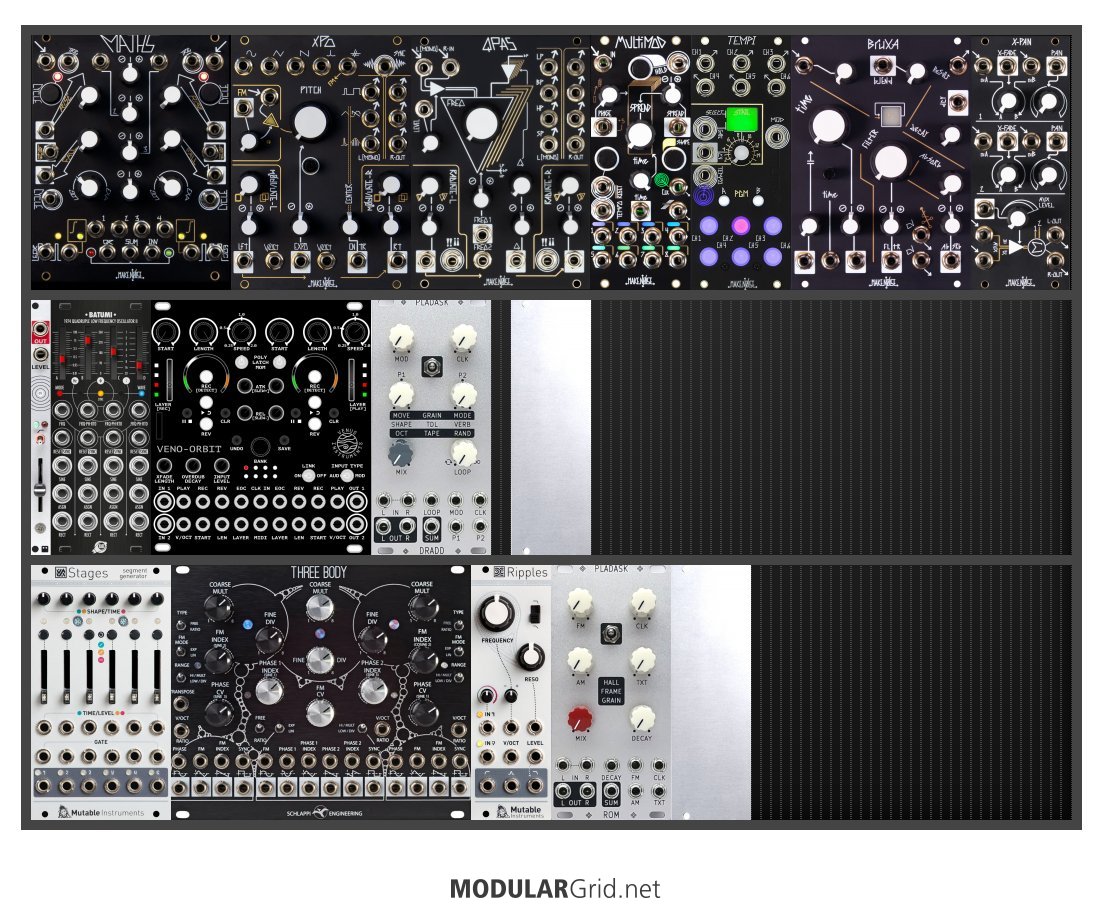Click the IN jack on Multimod
This screenshot has width=1112, height=910.
click(603, 63)
